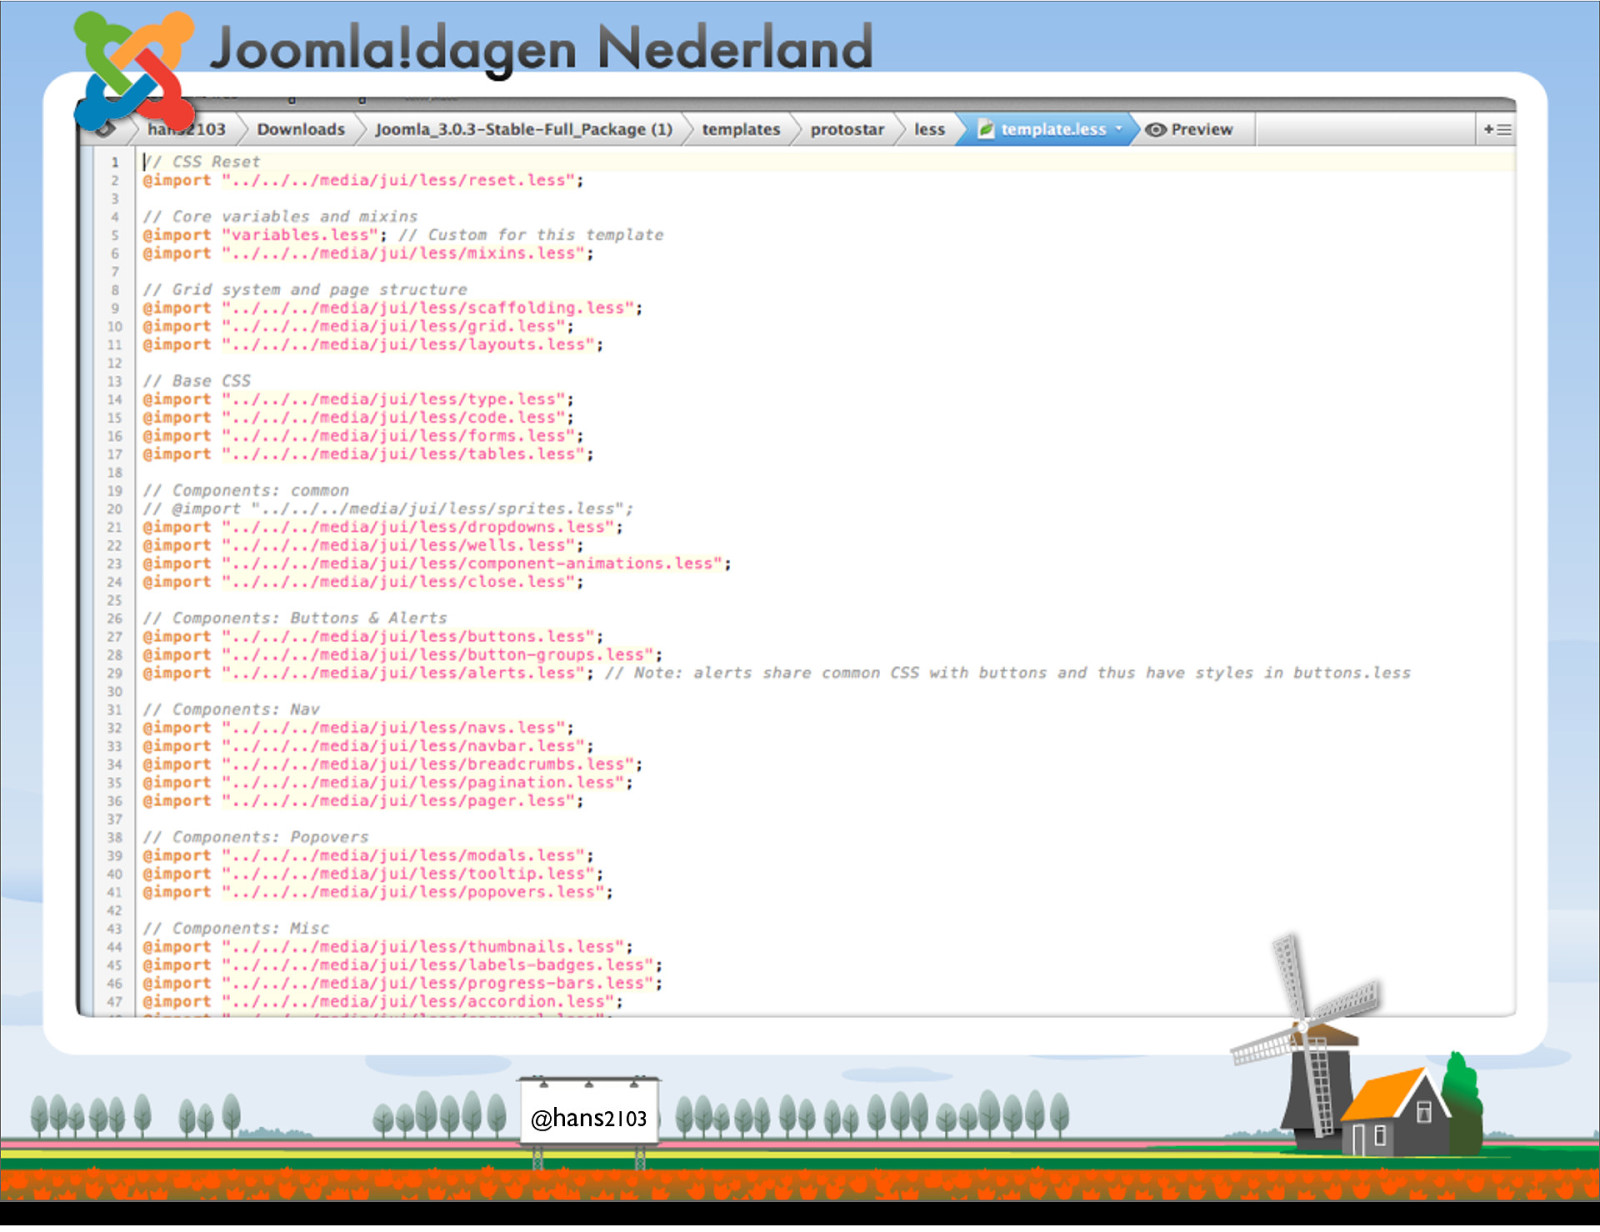Screen dimensions: 1600x1232
Task: Open the protostar path segment
Action: click(x=847, y=129)
